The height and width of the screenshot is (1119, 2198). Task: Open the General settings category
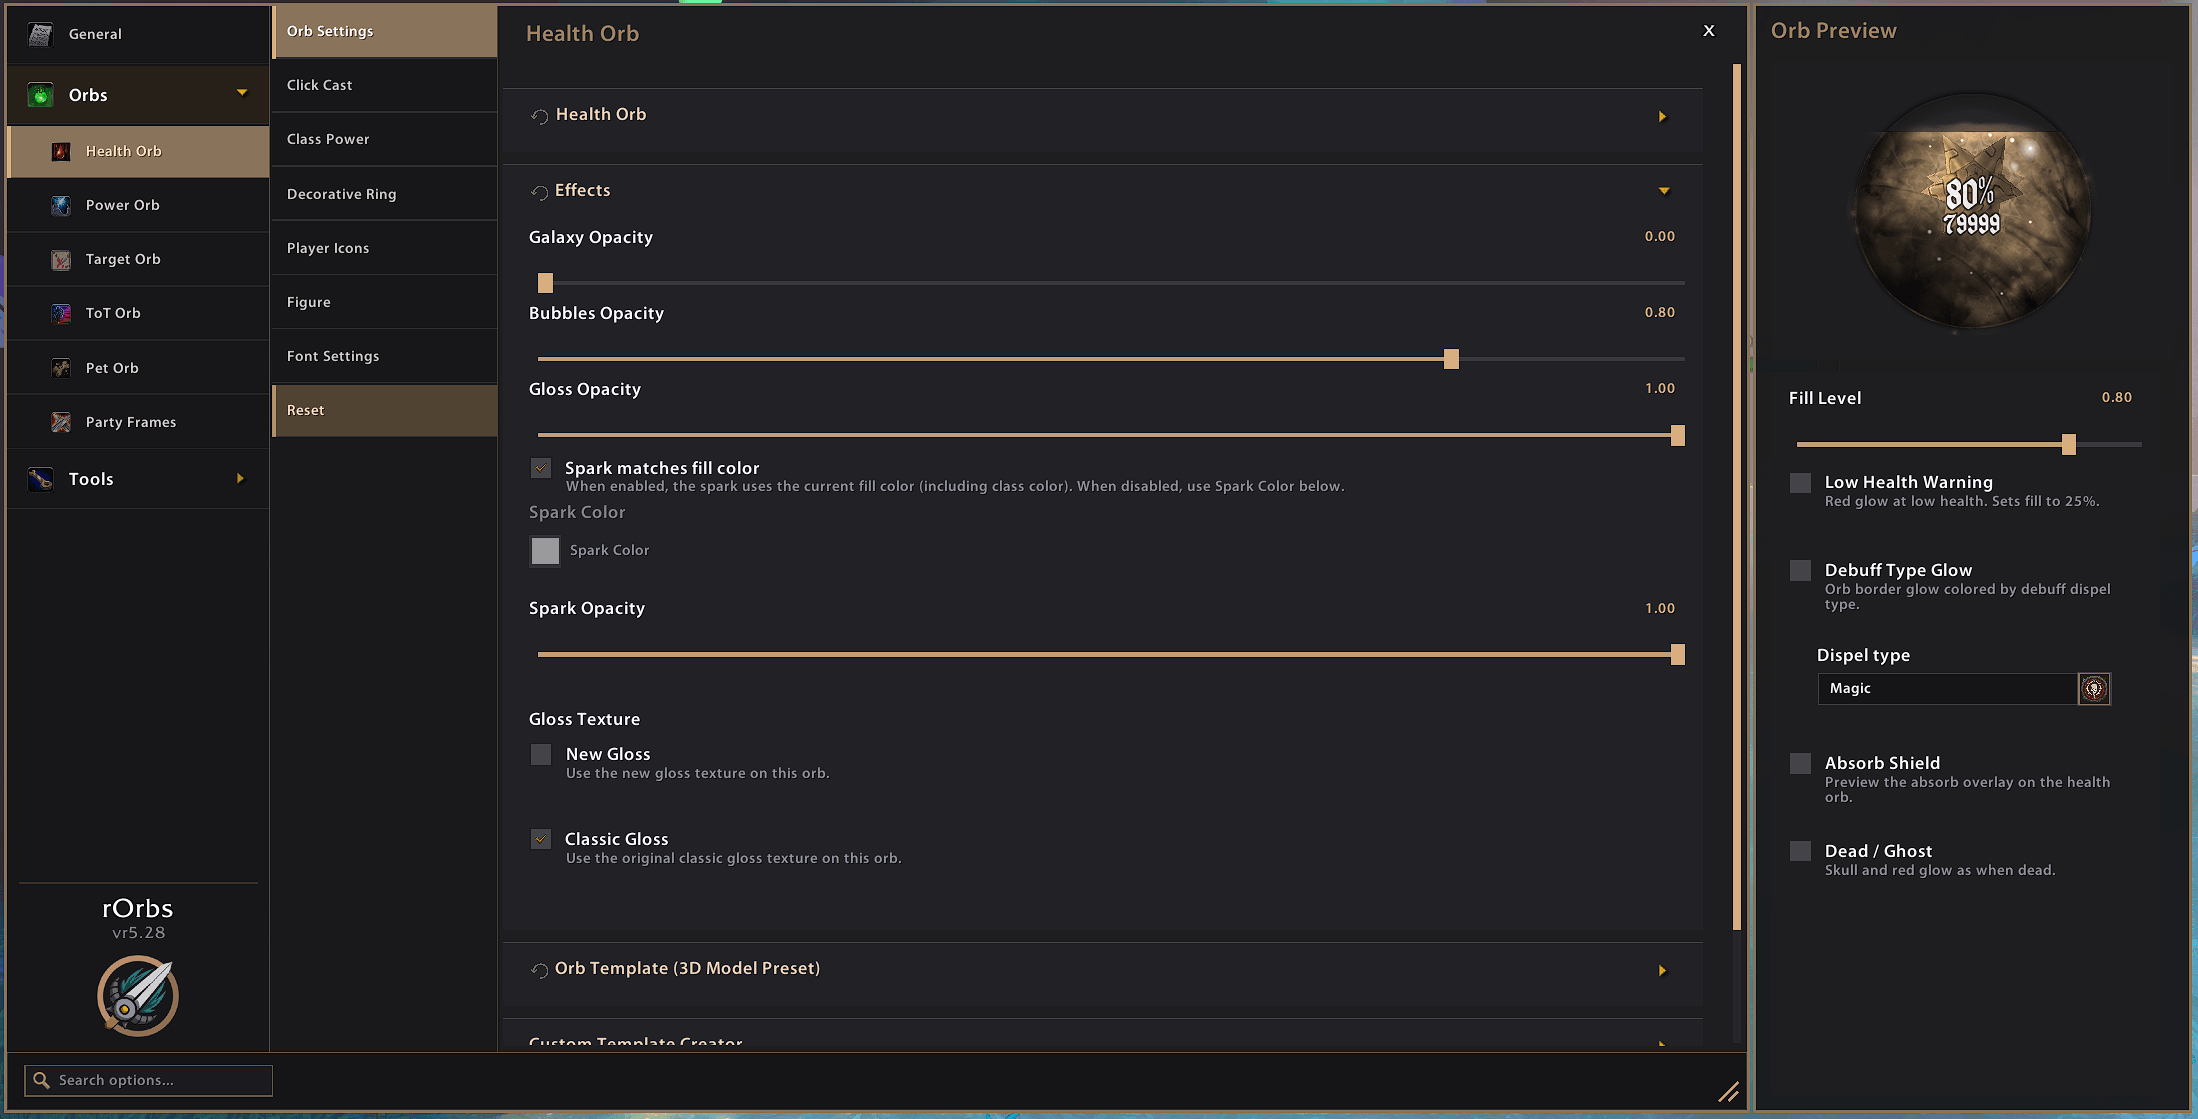[138, 34]
